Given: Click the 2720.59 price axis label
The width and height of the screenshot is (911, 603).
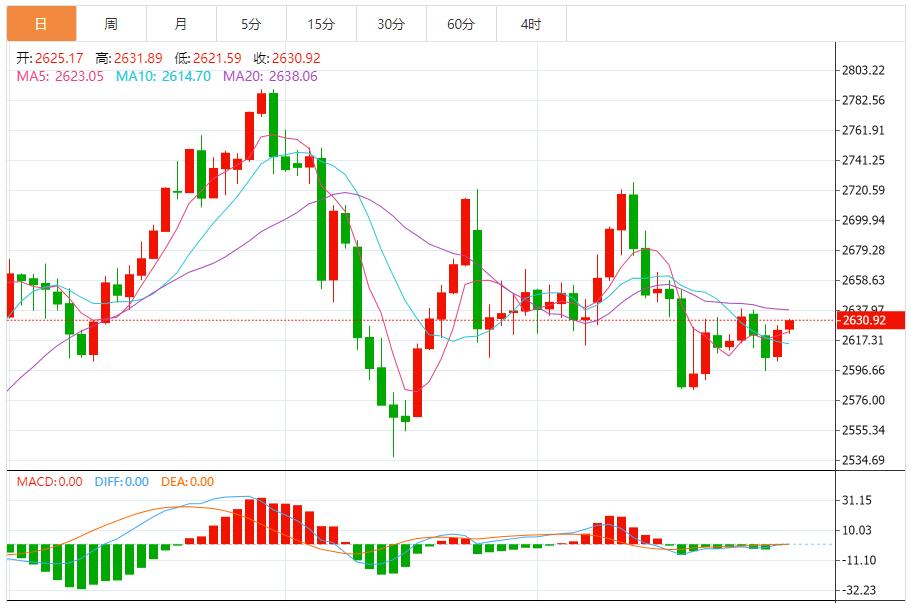Looking at the screenshot, I should coord(863,190).
